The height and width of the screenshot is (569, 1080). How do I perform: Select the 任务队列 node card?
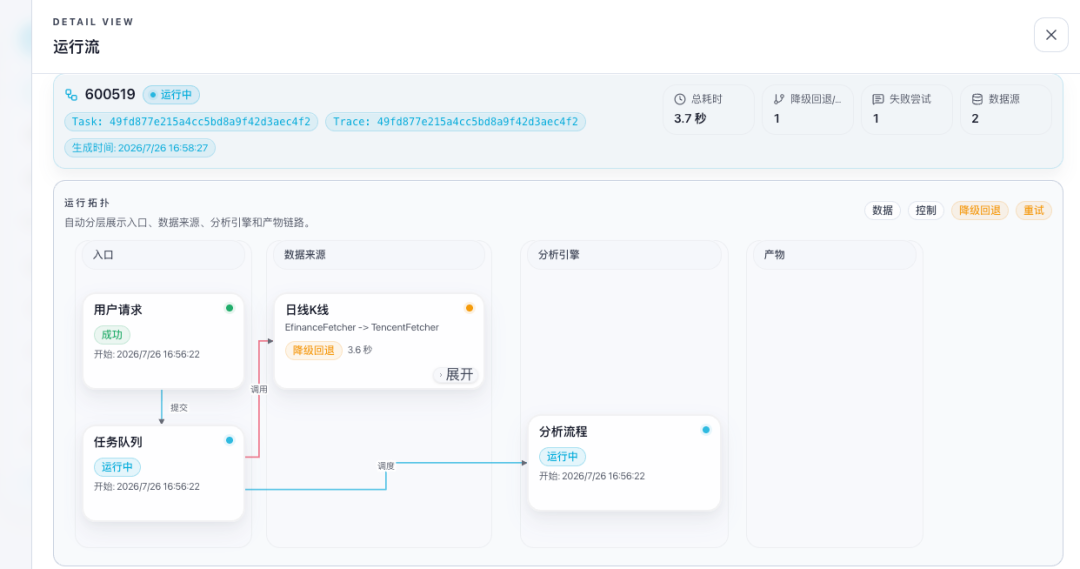click(163, 473)
